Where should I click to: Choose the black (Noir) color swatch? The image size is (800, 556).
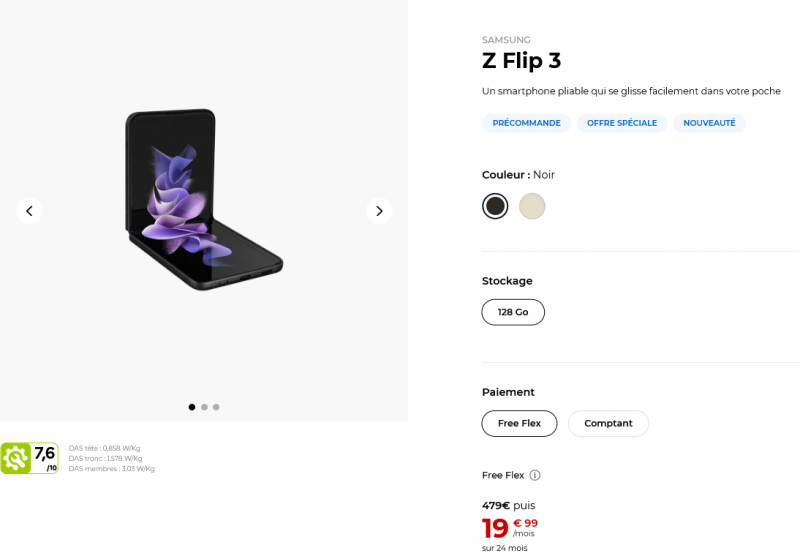point(495,206)
